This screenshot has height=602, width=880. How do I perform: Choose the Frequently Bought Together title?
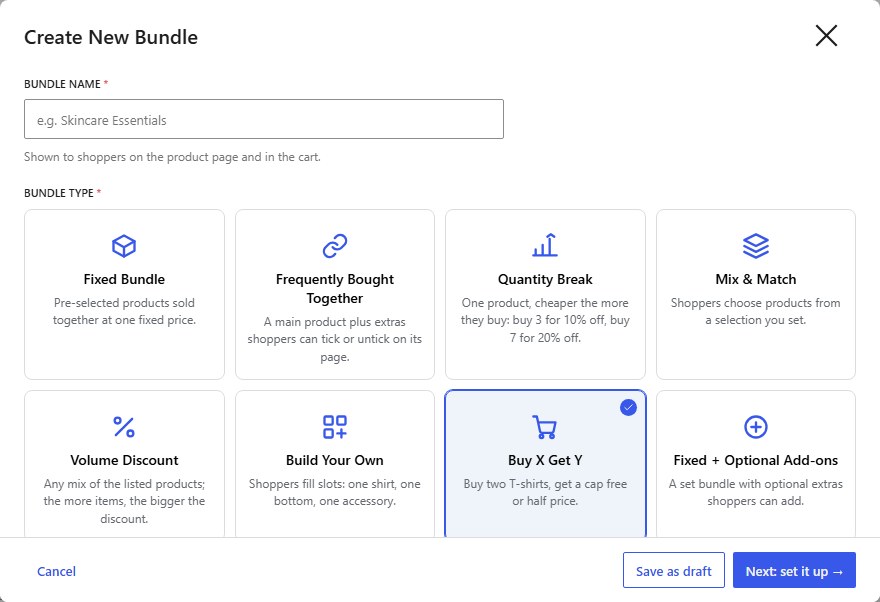click(x=334, y=288)
